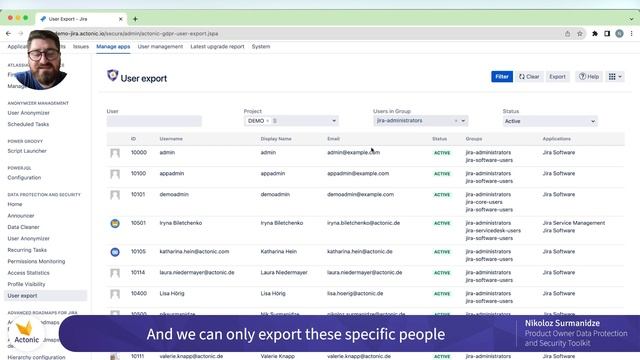Image resolution: width=640 pixels, height=360 pixels.
Task: Click the share icon in address bar
Action: click(x=567, y=34)
